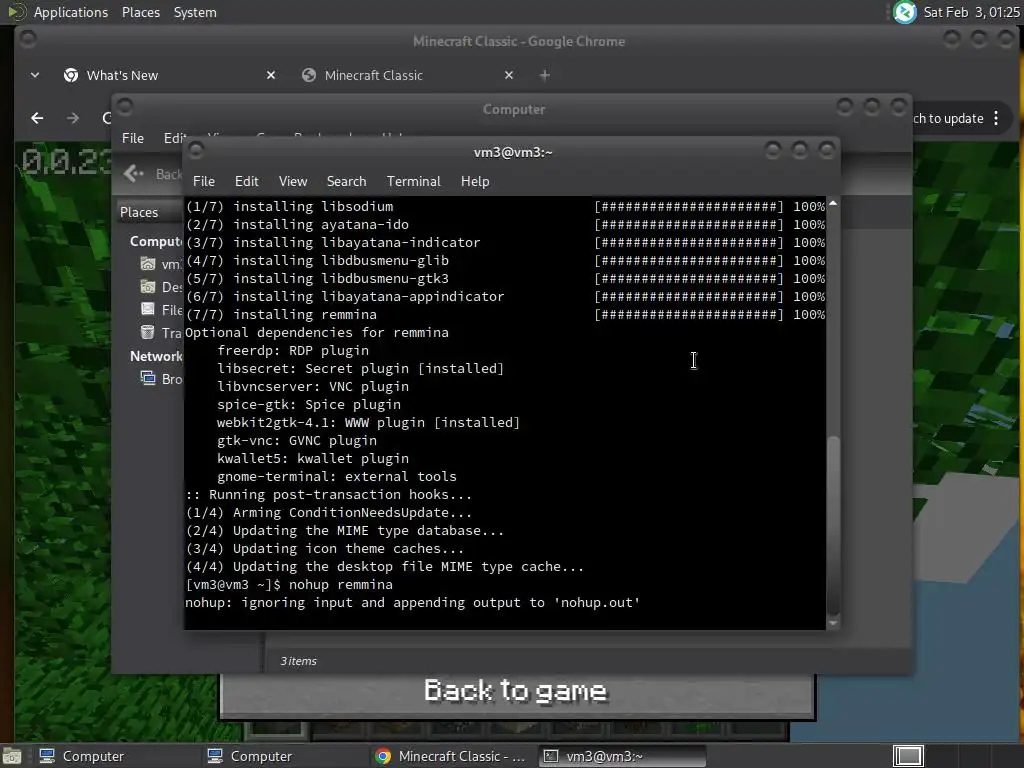Select the vm3 home folder icon in sidebar

(148, 264)
